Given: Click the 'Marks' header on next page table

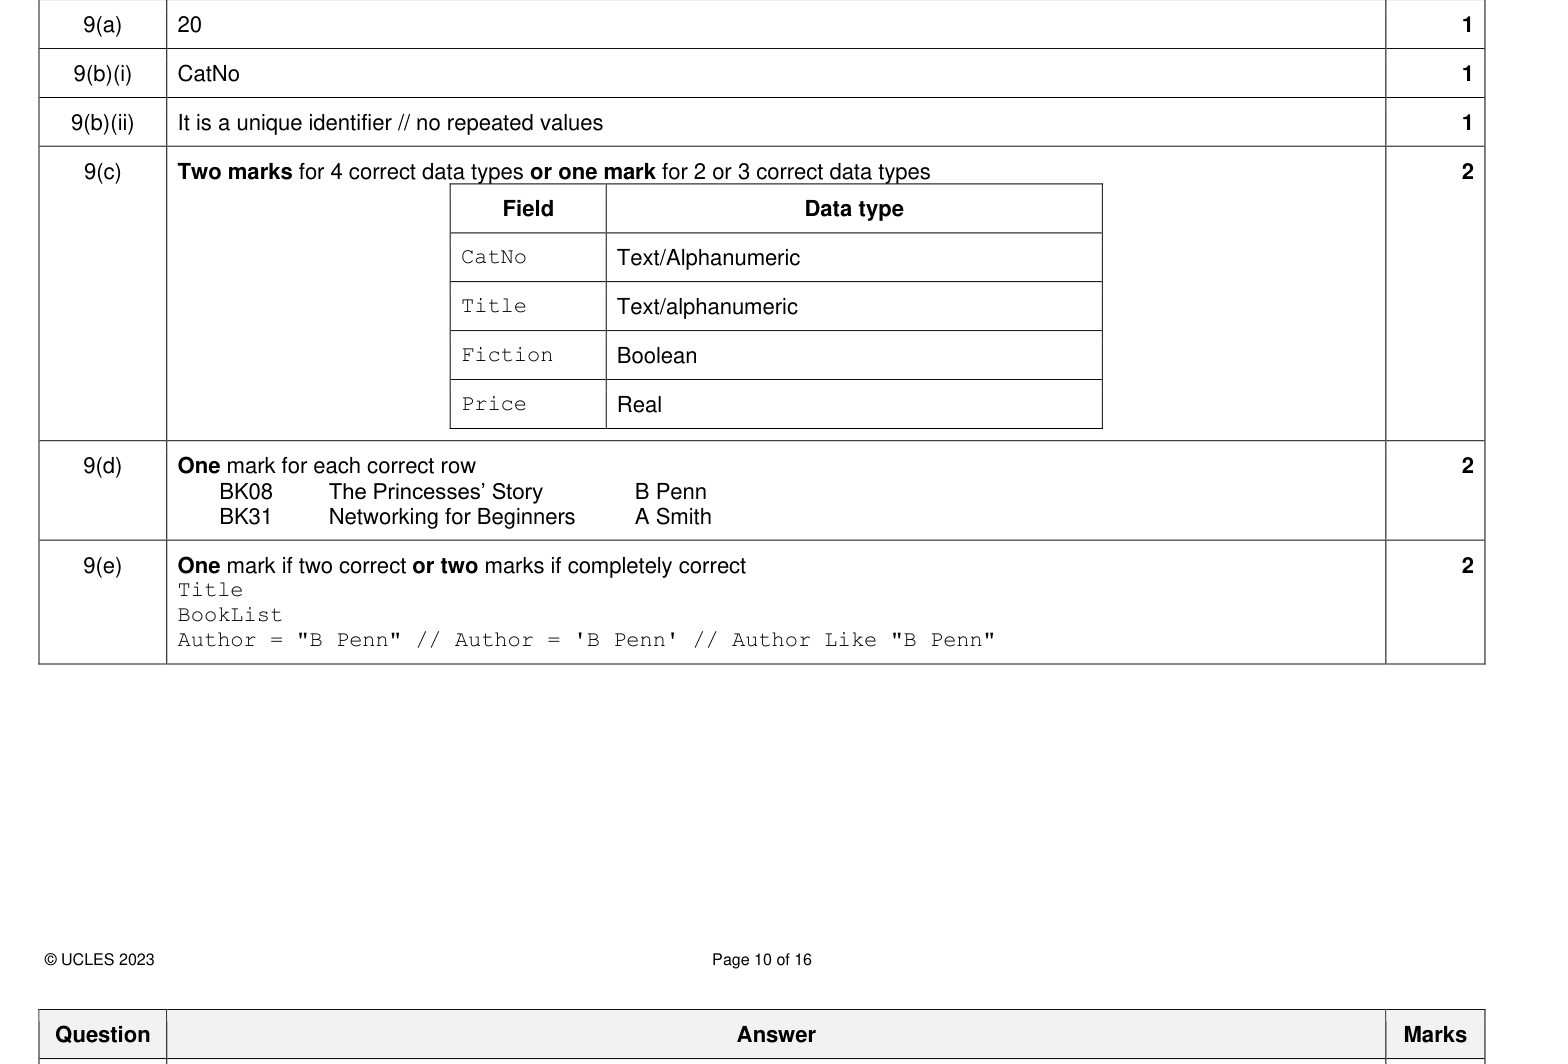Looking at the screenshot, I should (1435, 1035).
